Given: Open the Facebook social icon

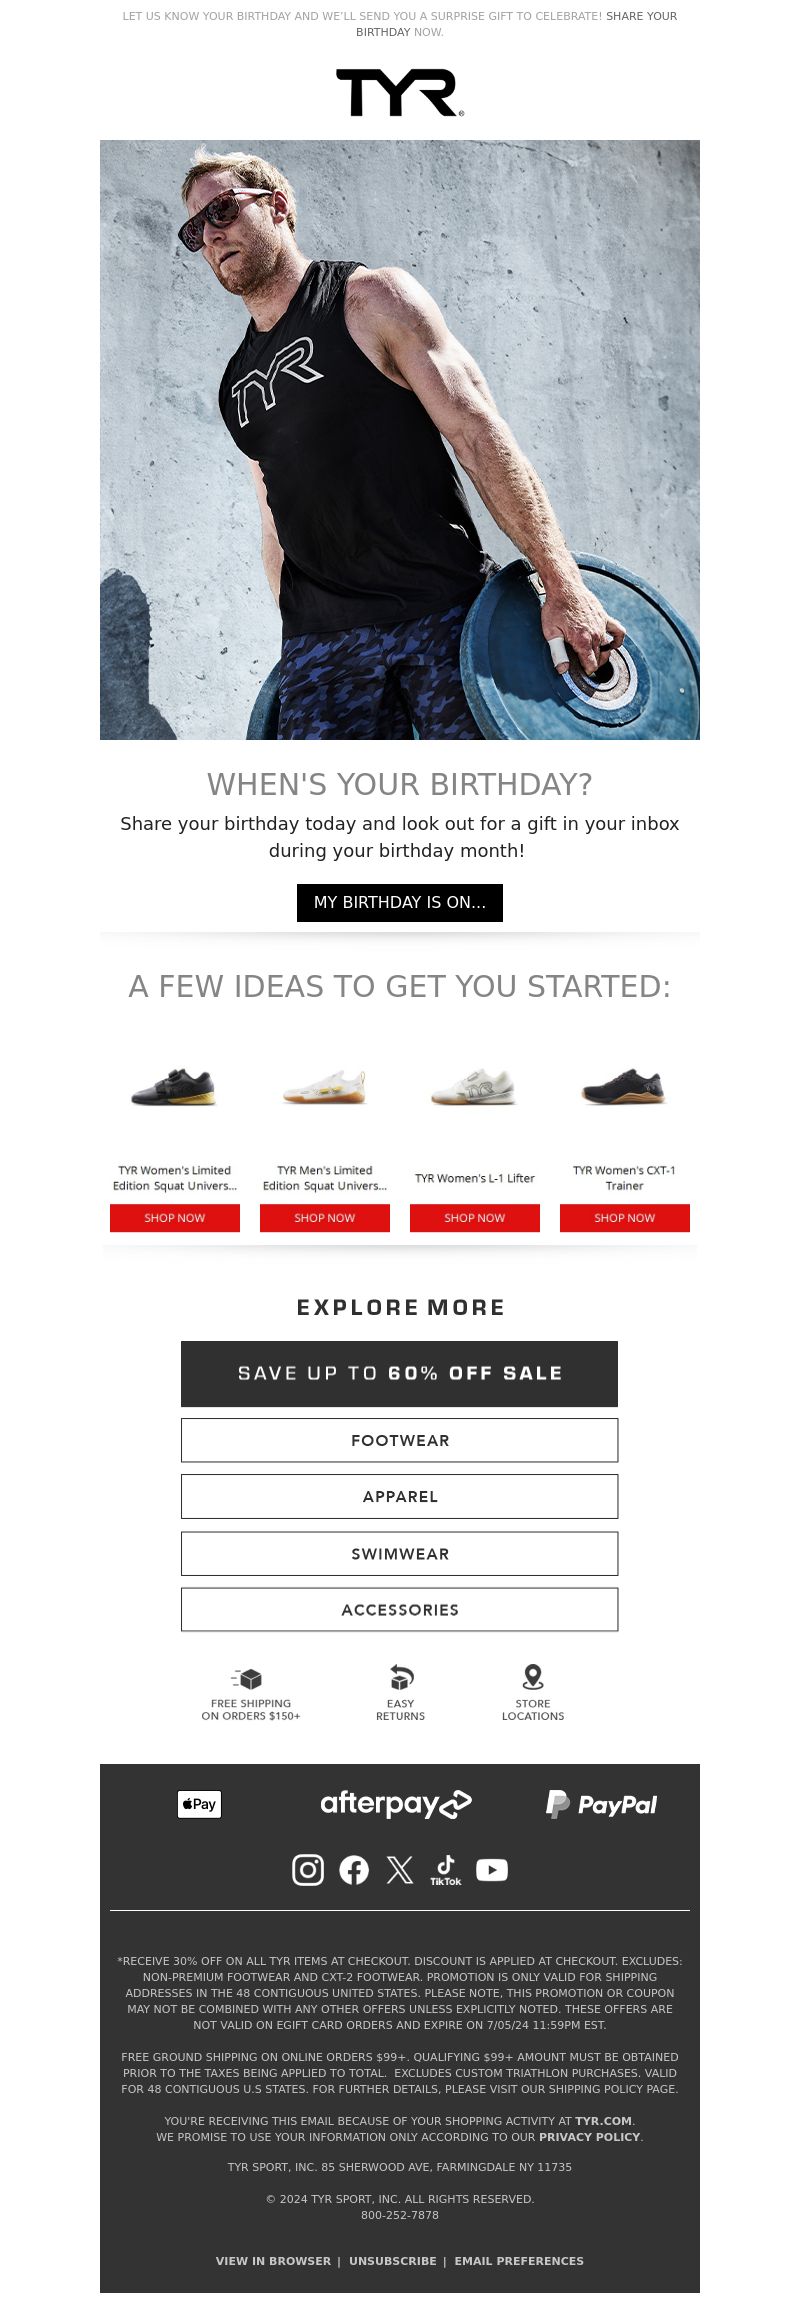Looking at the screenshot, I should coord(354,1869).
